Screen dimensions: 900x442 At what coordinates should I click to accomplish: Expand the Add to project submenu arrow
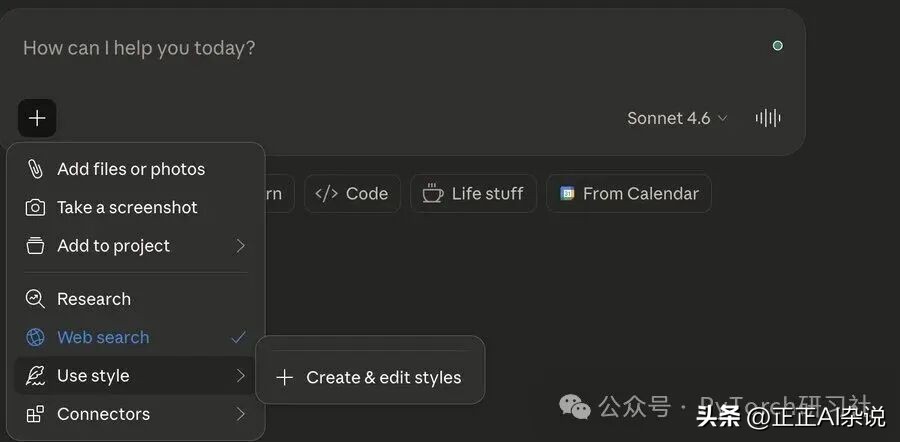point(240,246)
